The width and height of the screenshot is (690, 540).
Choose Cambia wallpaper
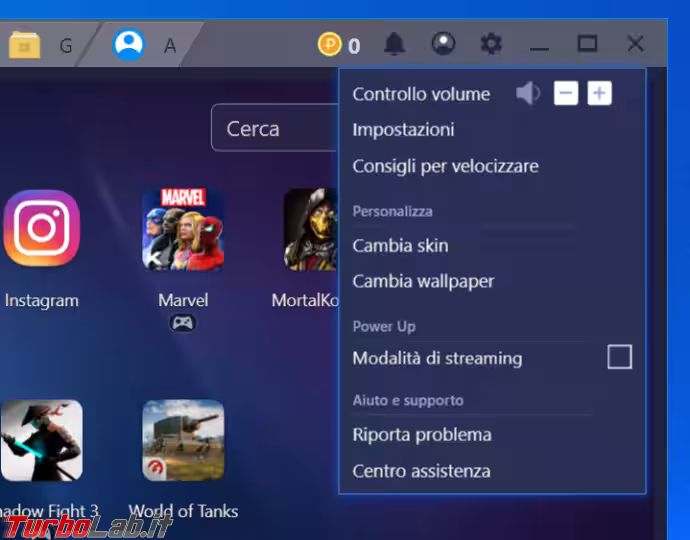tap(423, 282)
